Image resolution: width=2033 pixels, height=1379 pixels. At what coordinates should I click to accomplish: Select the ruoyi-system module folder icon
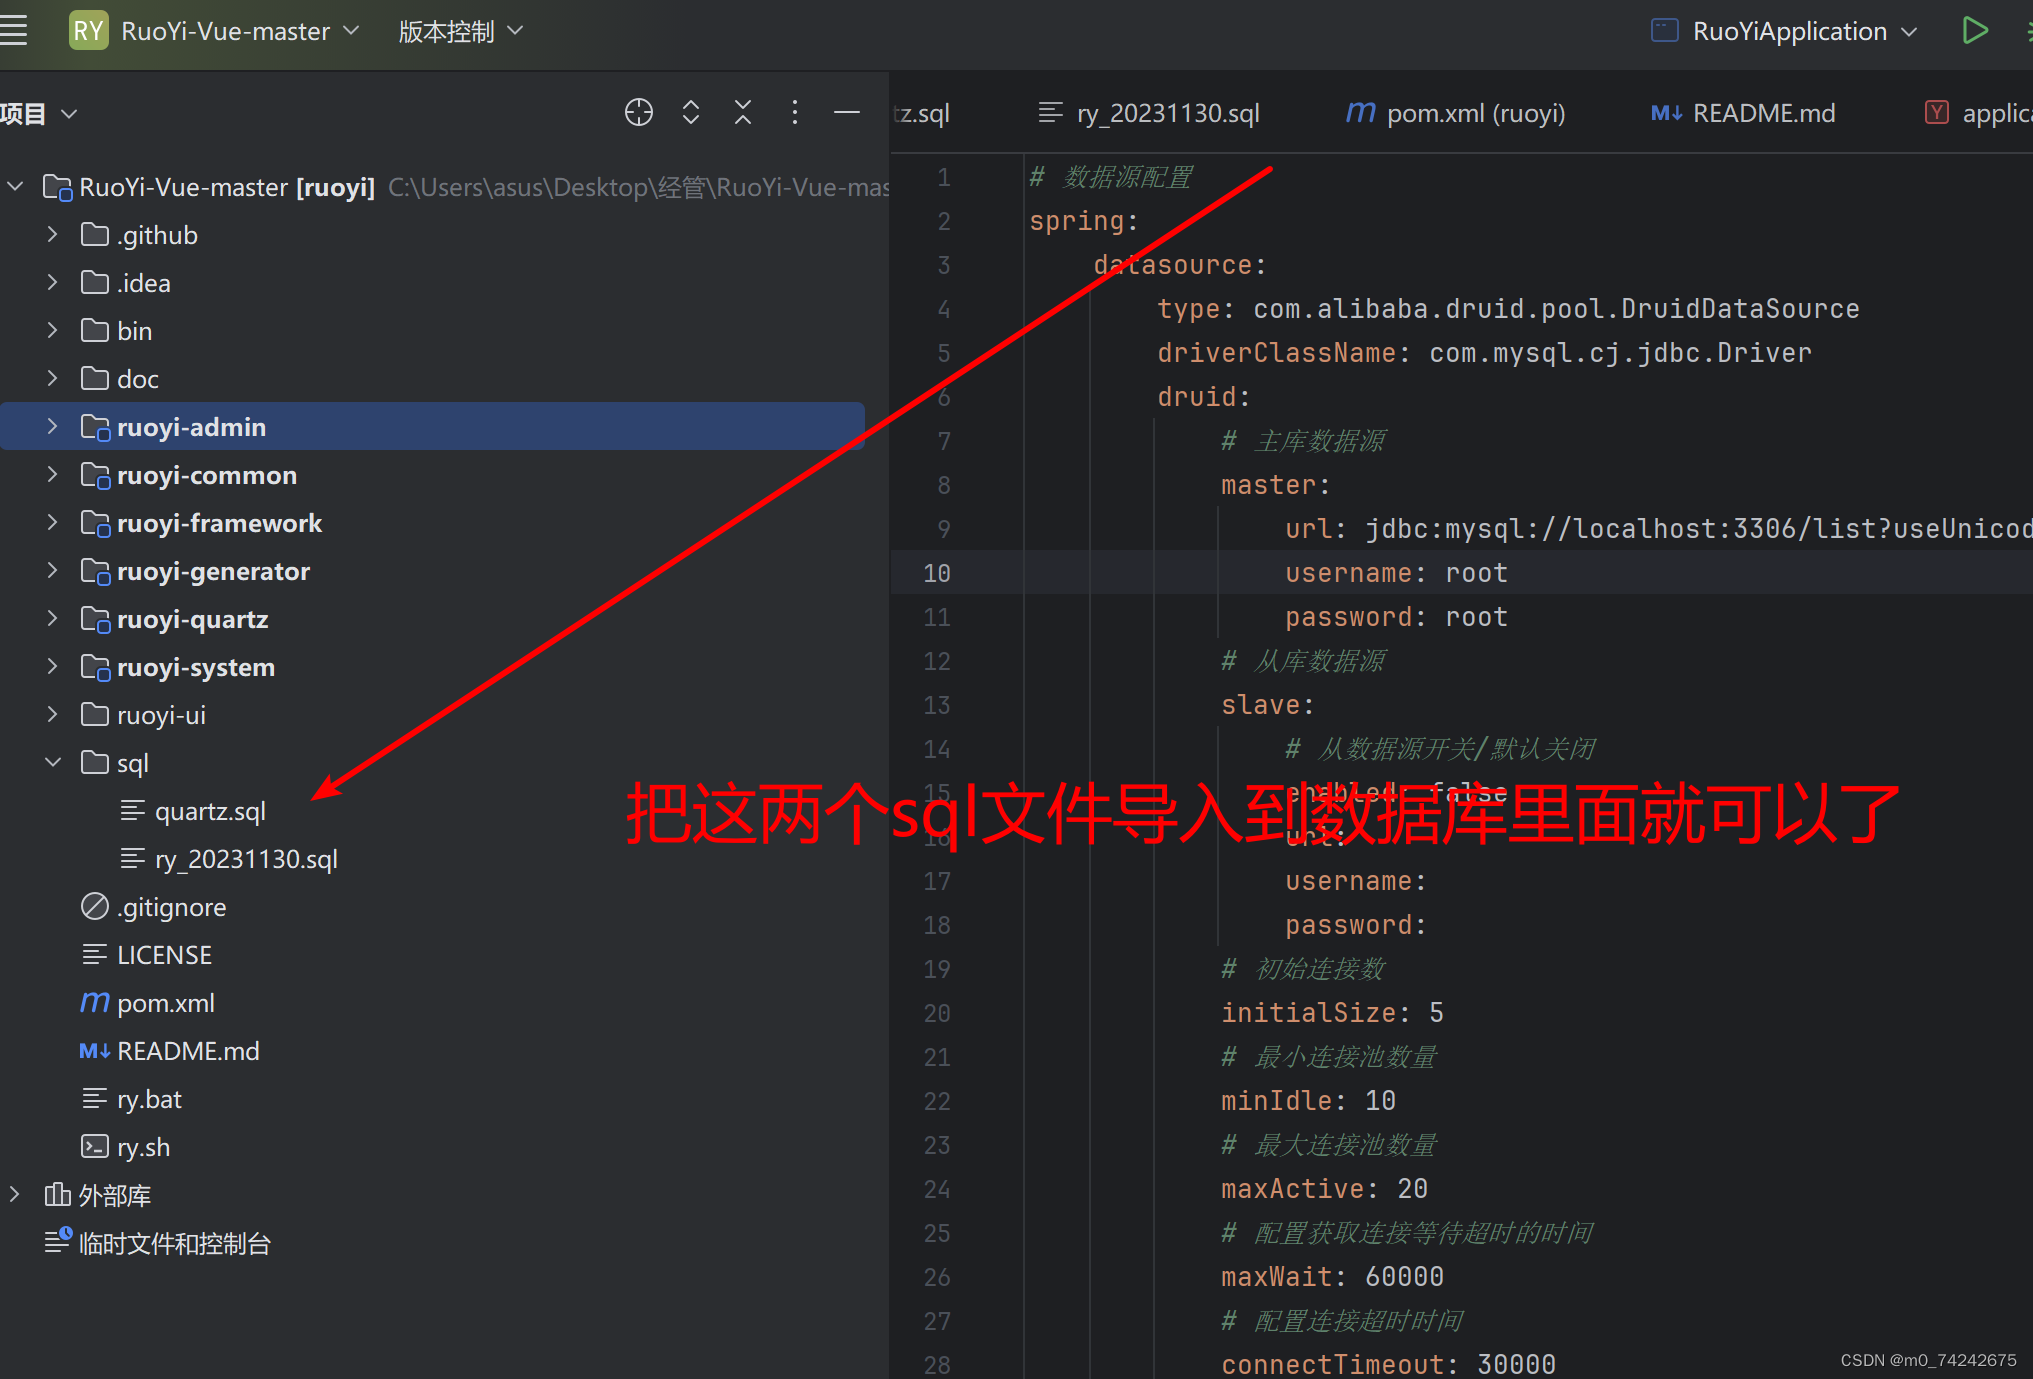point(95,667)
